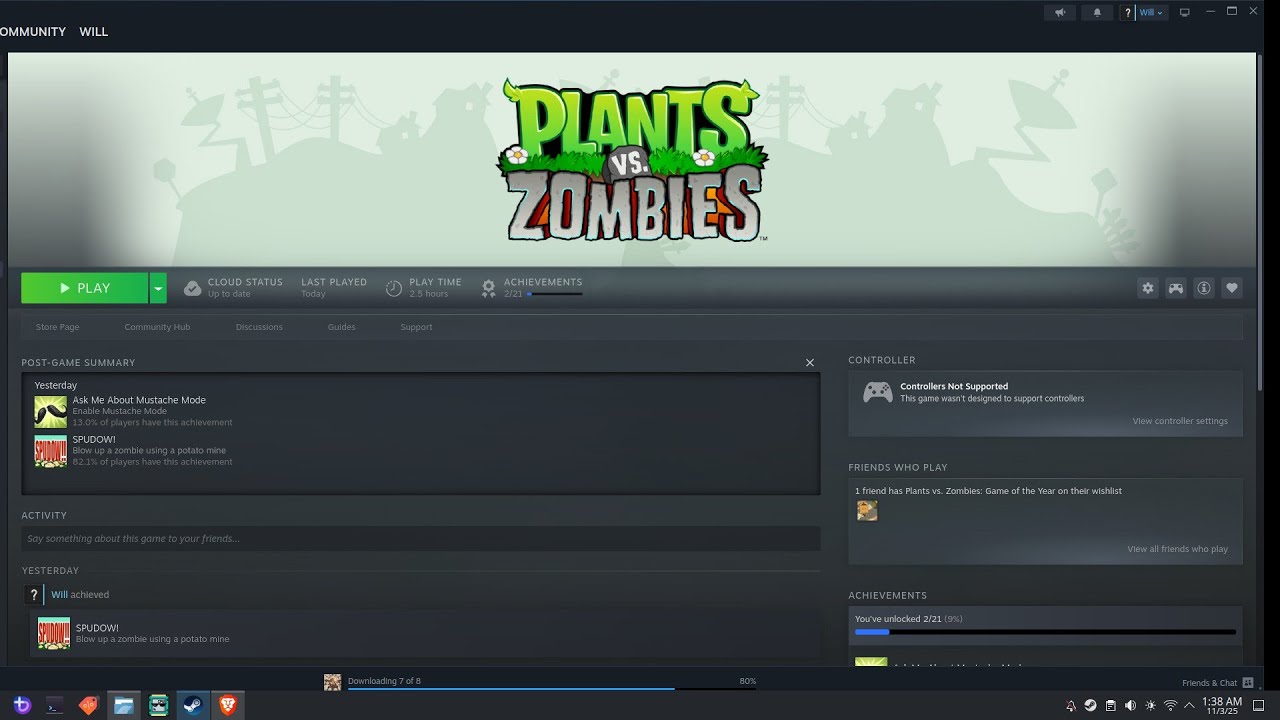Open View all friends who play link

pos(1177,549)
